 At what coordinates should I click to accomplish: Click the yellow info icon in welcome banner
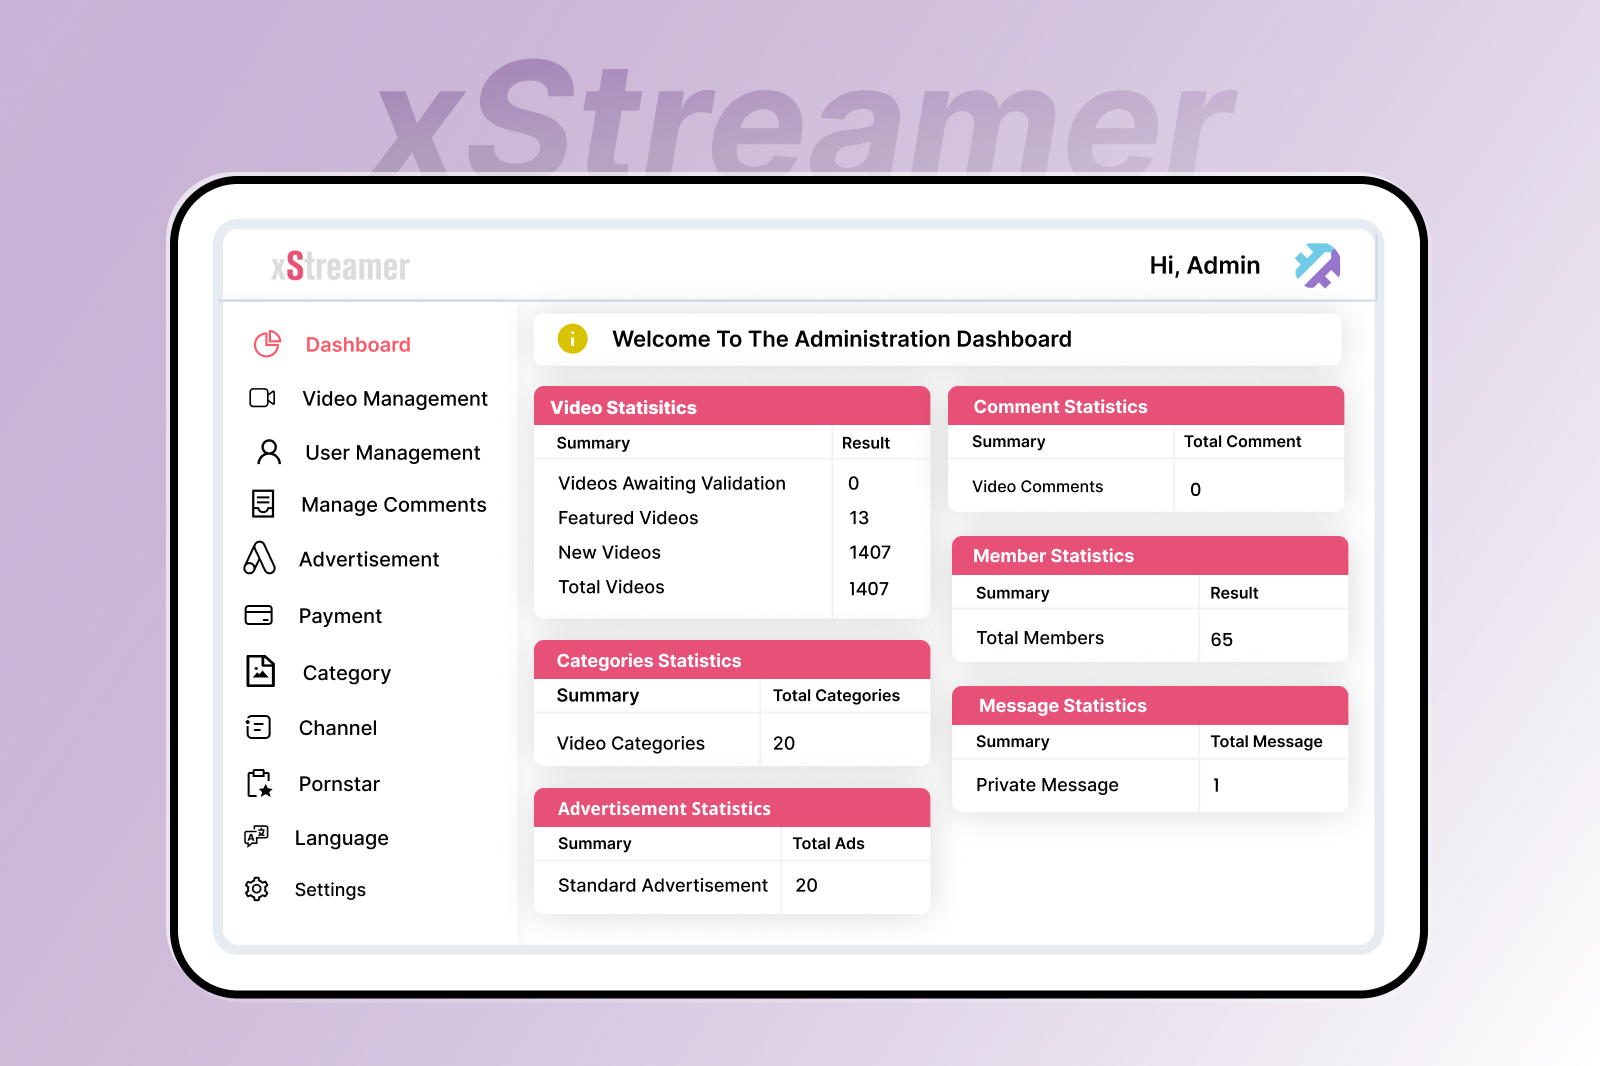(x=572, y=339)
